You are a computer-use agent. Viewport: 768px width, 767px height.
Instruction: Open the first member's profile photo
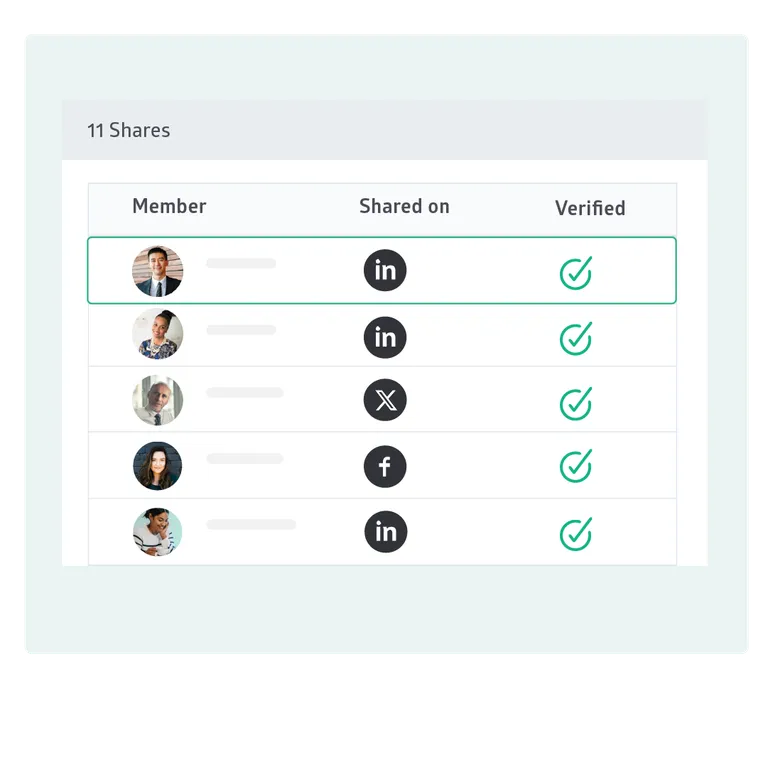[158, 271]
